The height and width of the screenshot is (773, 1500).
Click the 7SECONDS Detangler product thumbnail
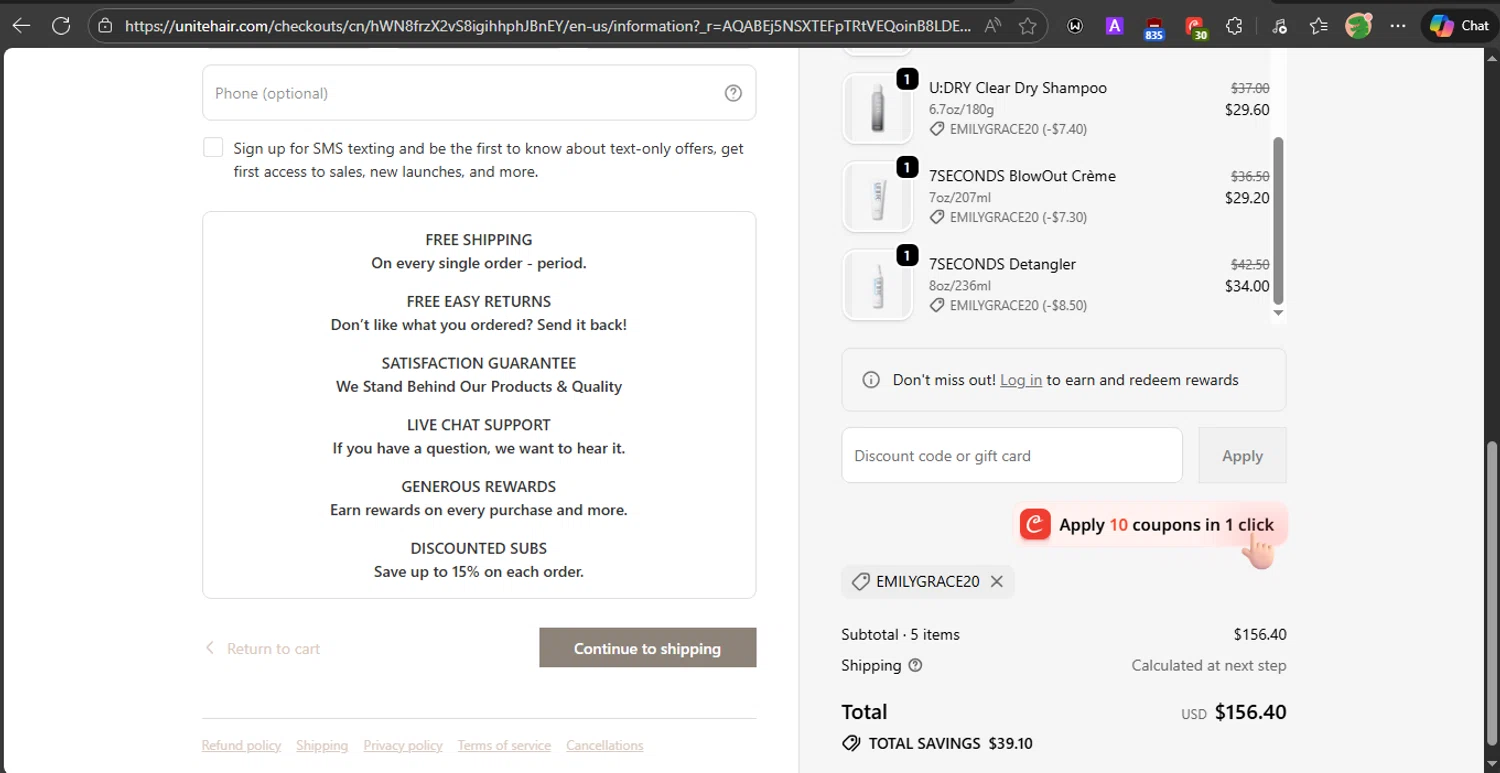[x=877, y=284]
